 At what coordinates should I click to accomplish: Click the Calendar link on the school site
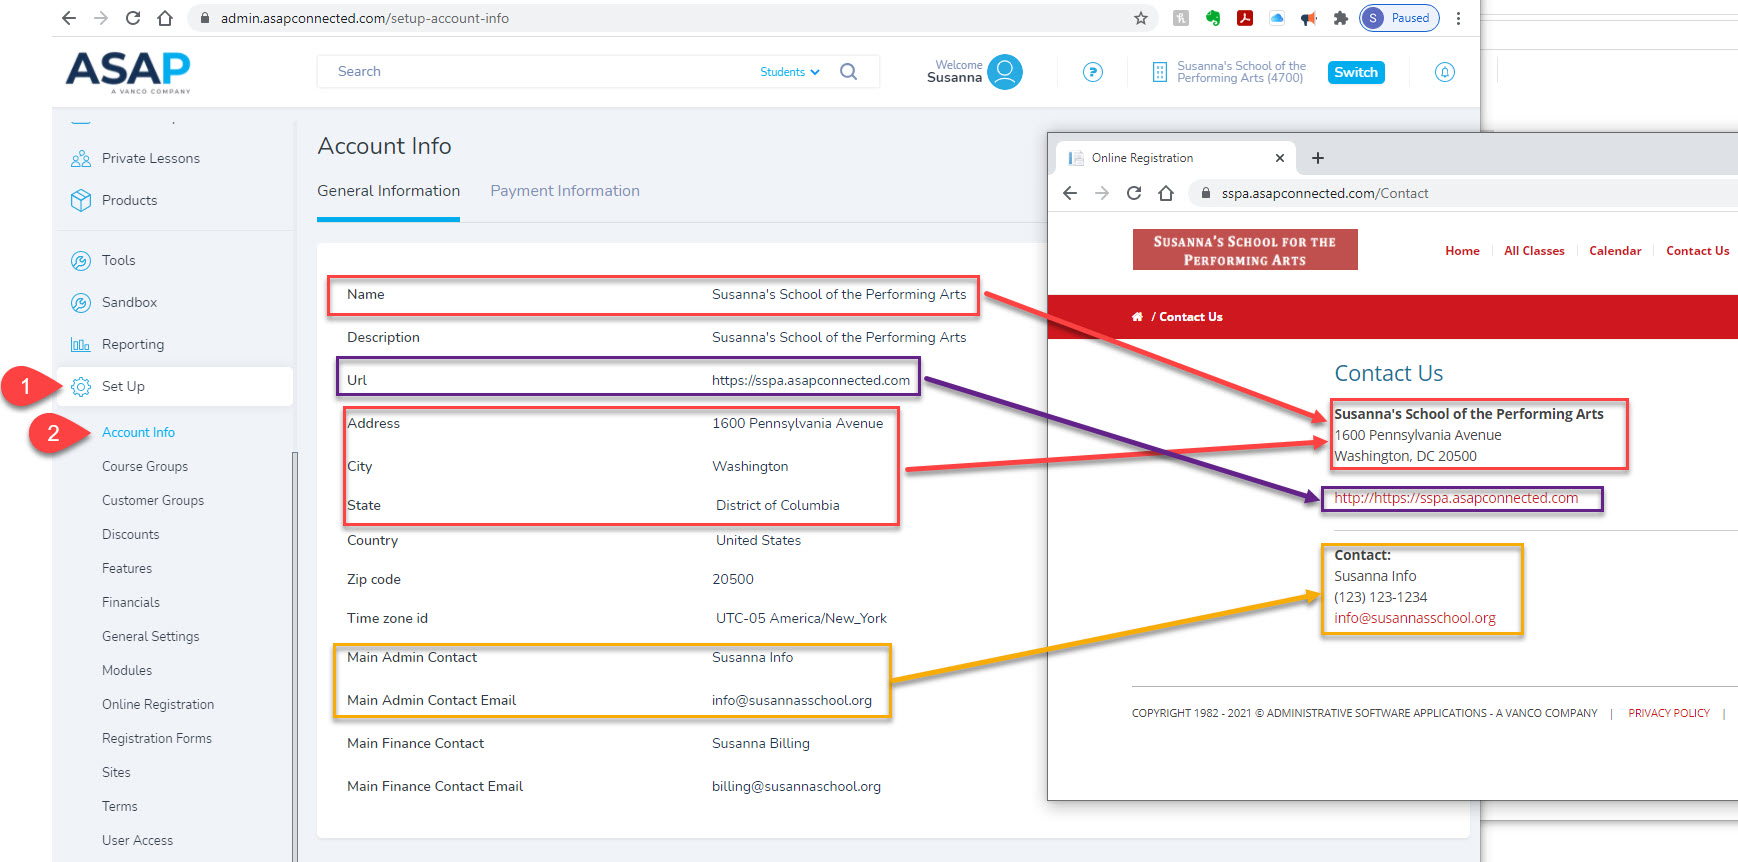coord(1615,251)
